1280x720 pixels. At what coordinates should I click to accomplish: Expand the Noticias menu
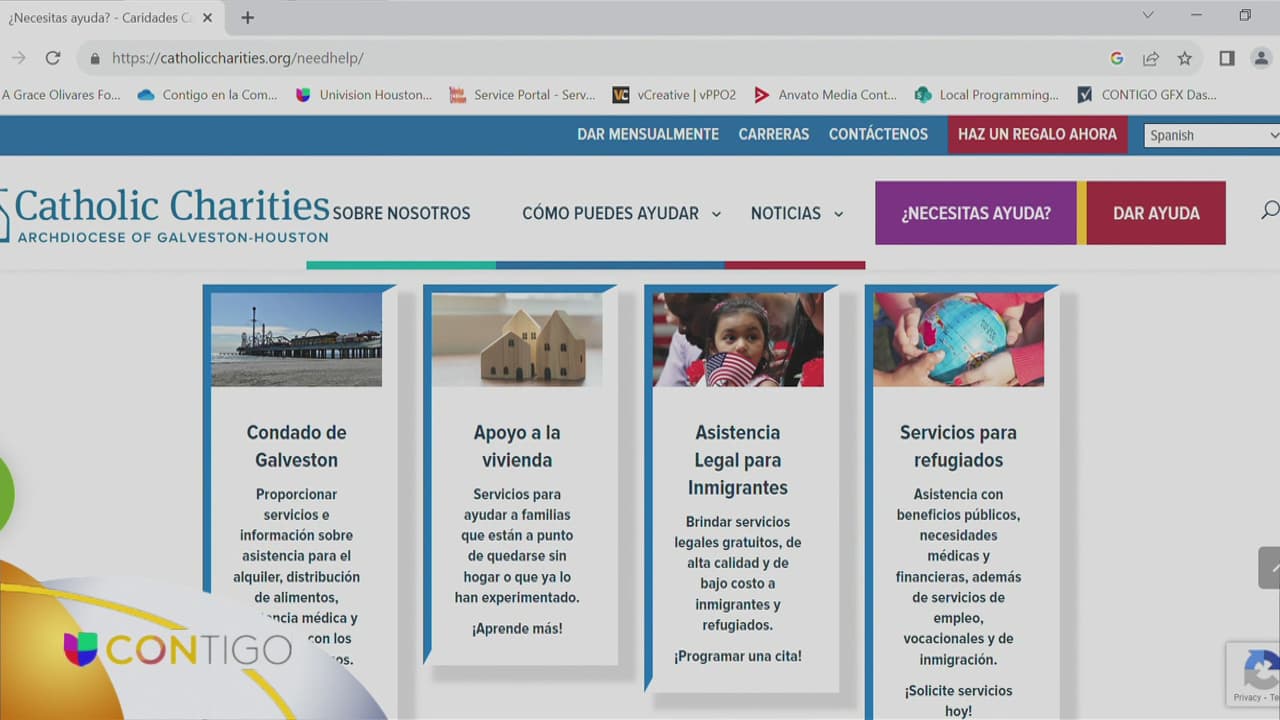coord(796,213)
